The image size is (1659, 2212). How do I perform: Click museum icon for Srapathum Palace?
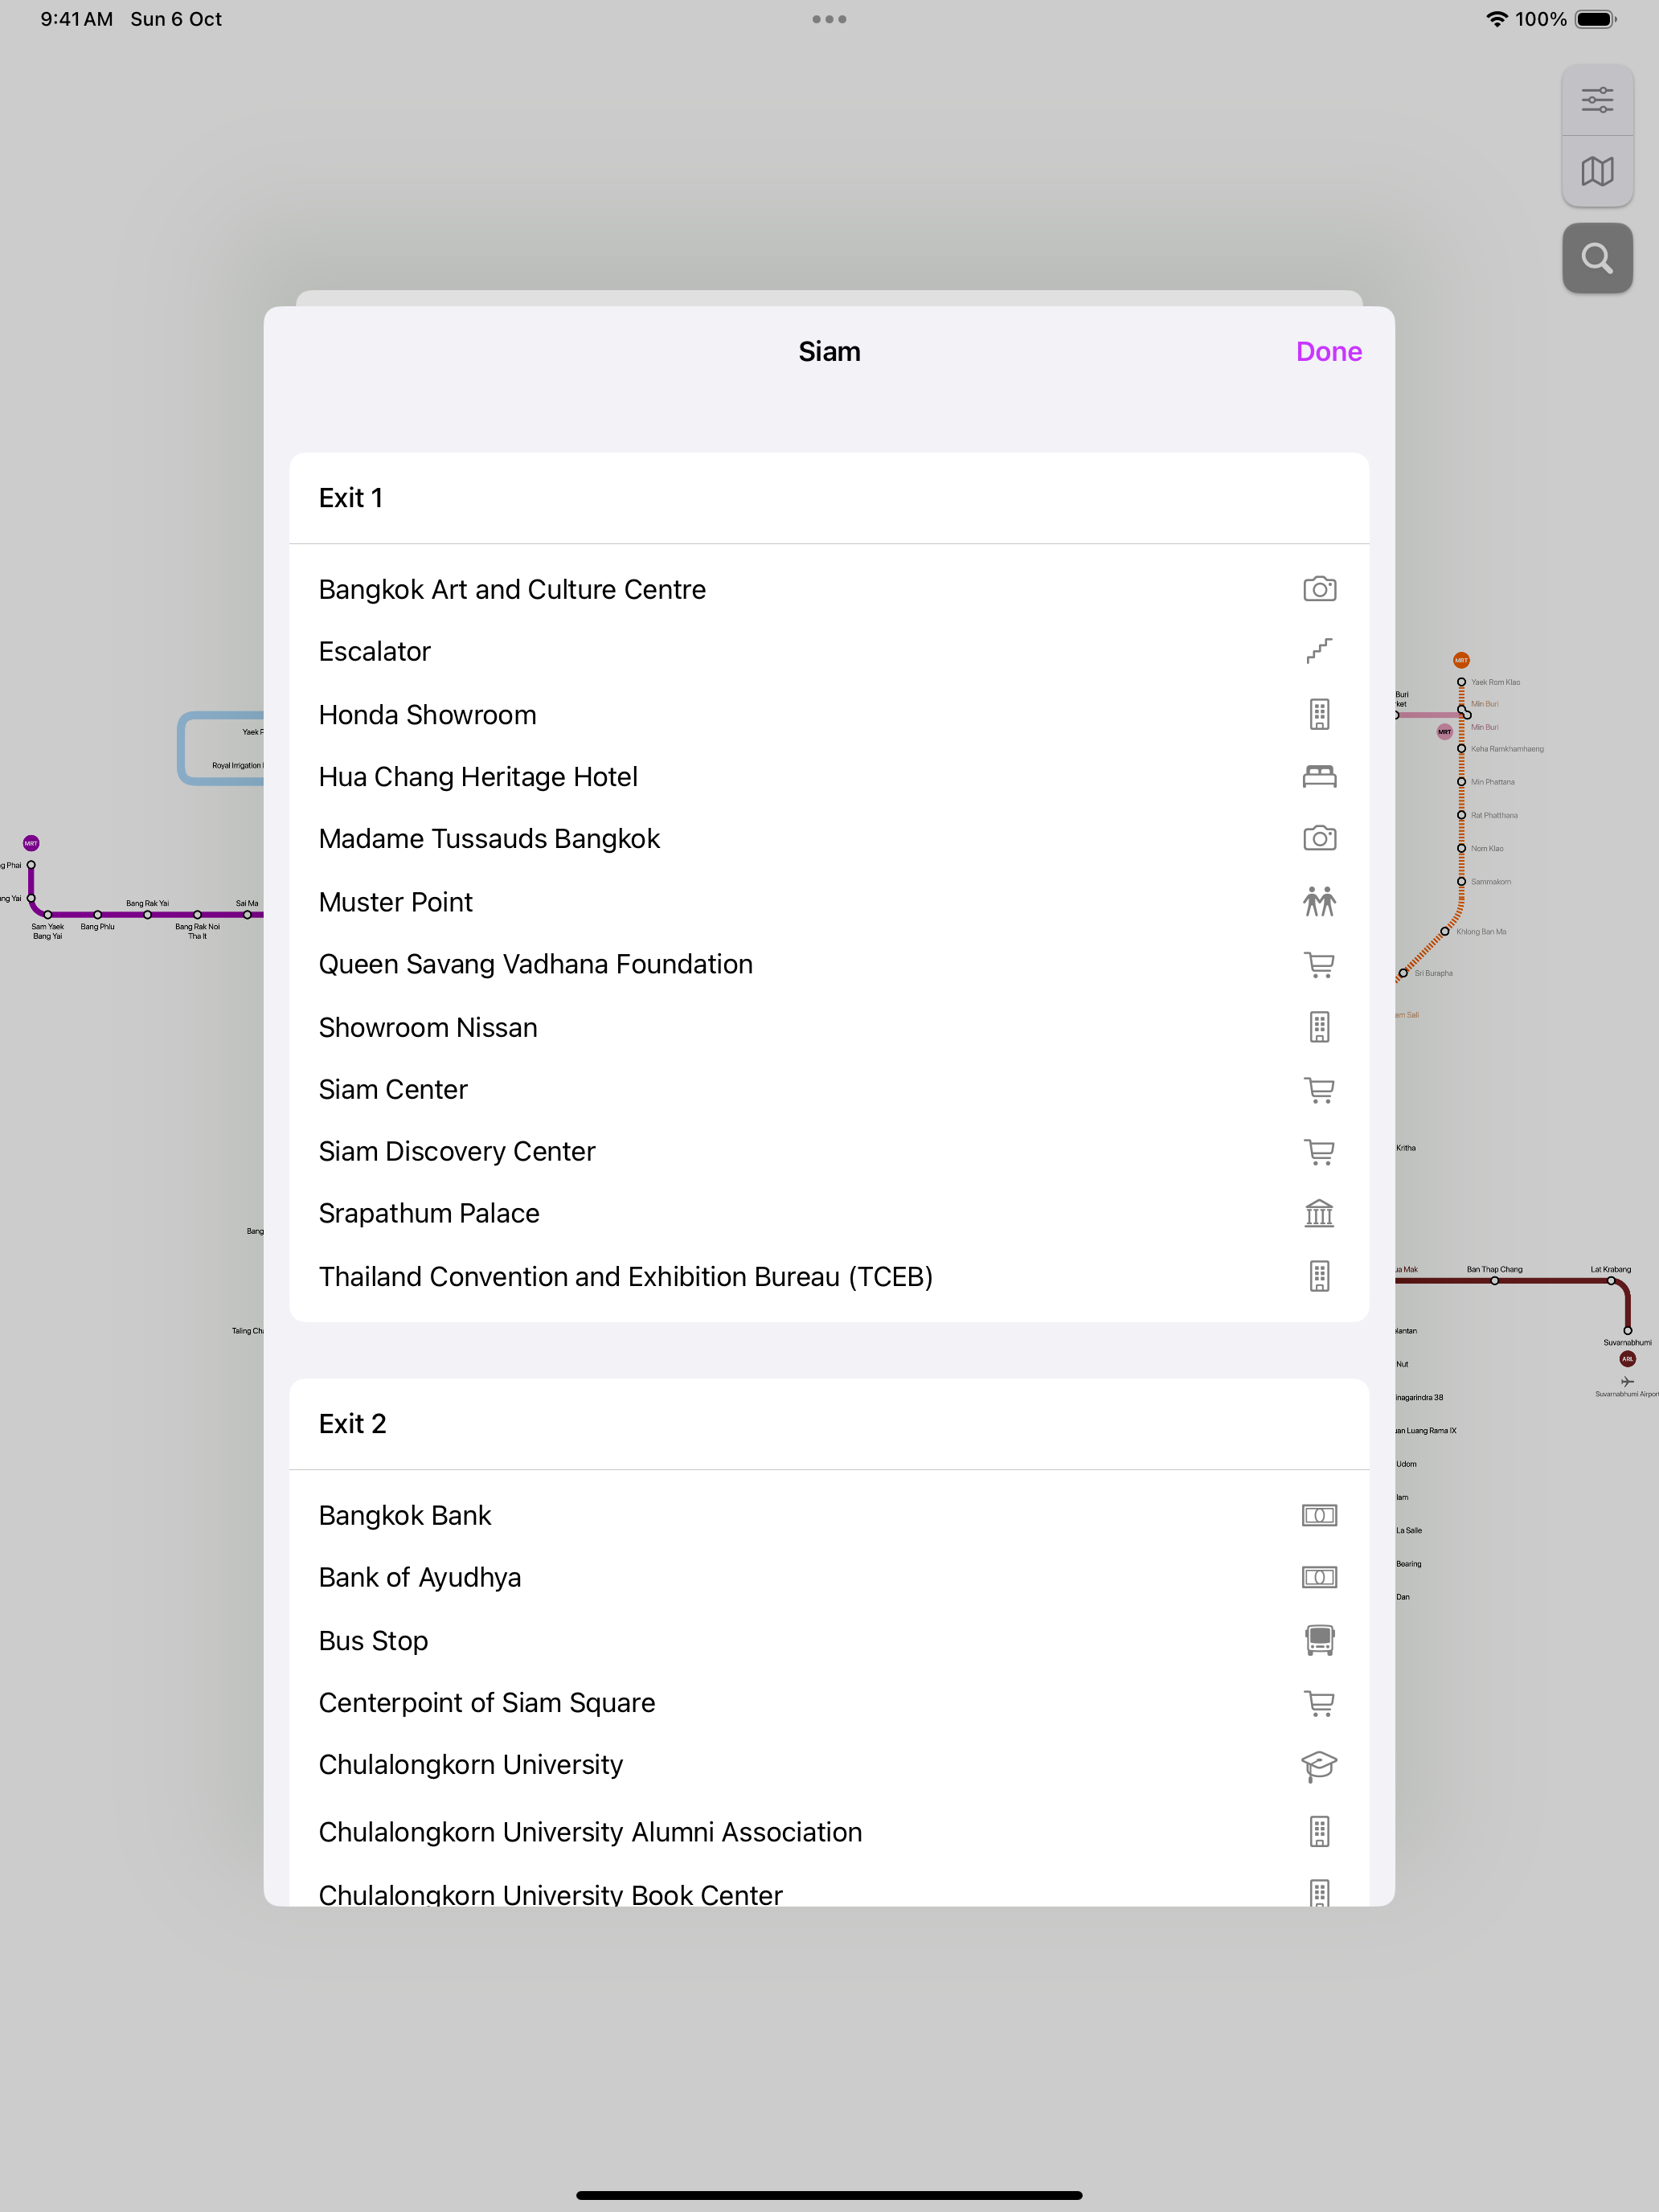click(1319, 1213)
